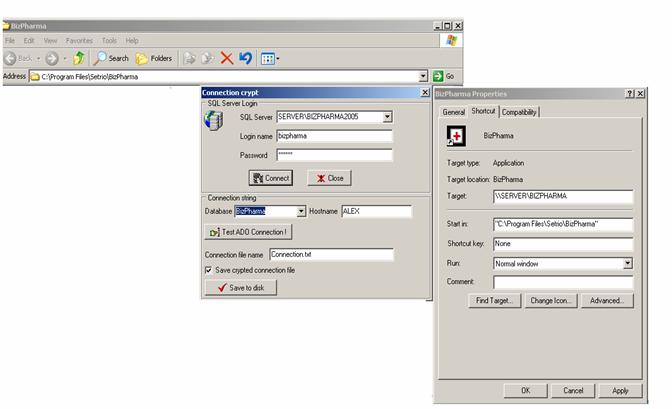Click the Start in field

[563, 224]
